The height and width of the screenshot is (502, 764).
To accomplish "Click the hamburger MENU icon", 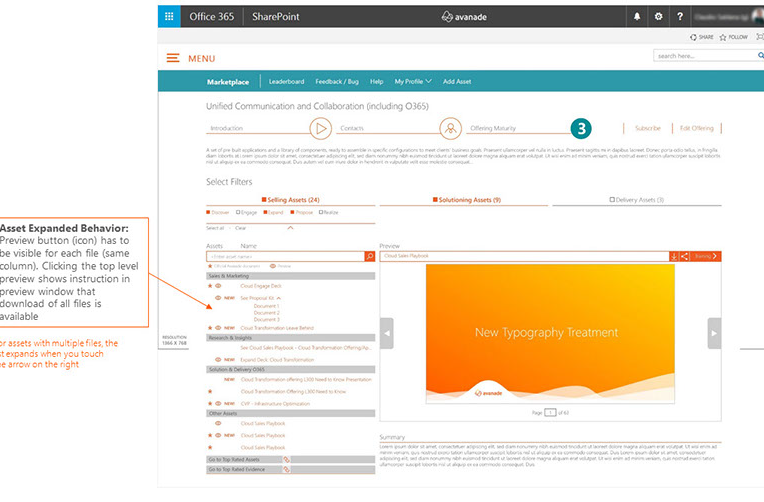I will (174, 59).
